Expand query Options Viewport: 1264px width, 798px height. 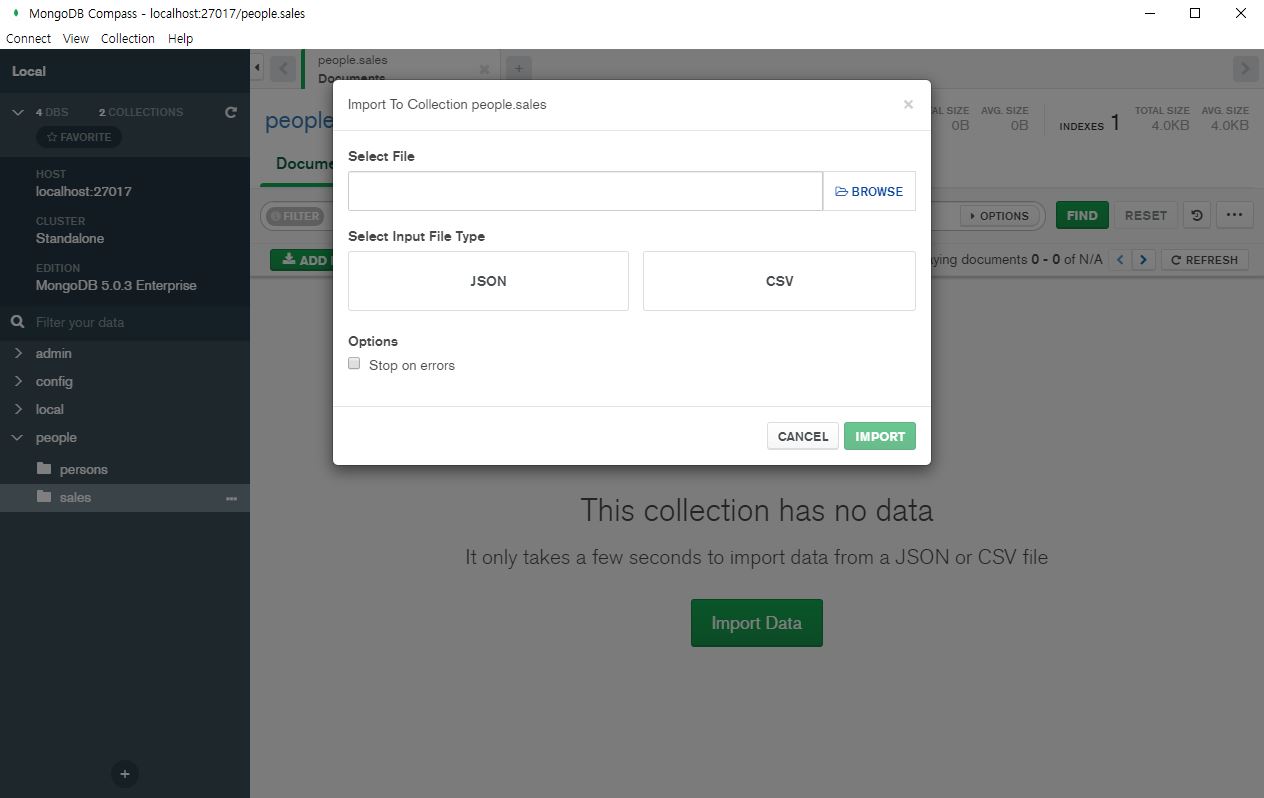tap(999, 216)
